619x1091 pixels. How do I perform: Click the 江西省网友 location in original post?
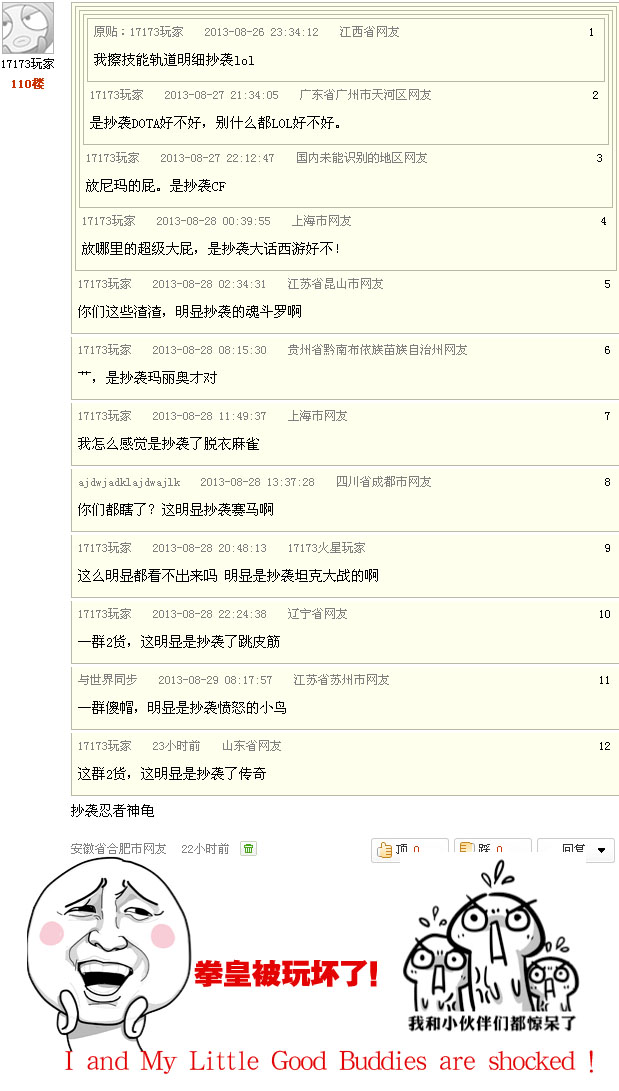pyautogui.click(x=369, y=32)
